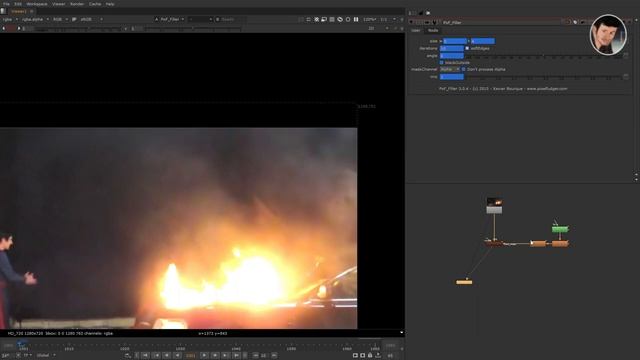The image size is (640, 360).
Task: Toggle the softEdges checkbox
Action: (467, 48)
